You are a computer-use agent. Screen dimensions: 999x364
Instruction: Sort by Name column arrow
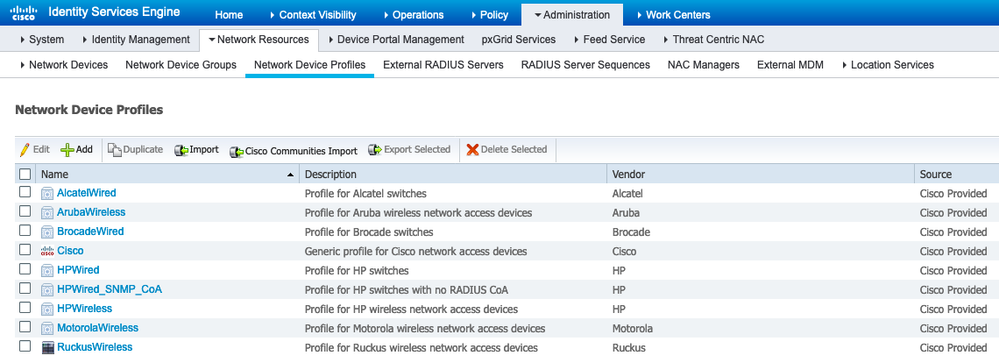[291, 175]
